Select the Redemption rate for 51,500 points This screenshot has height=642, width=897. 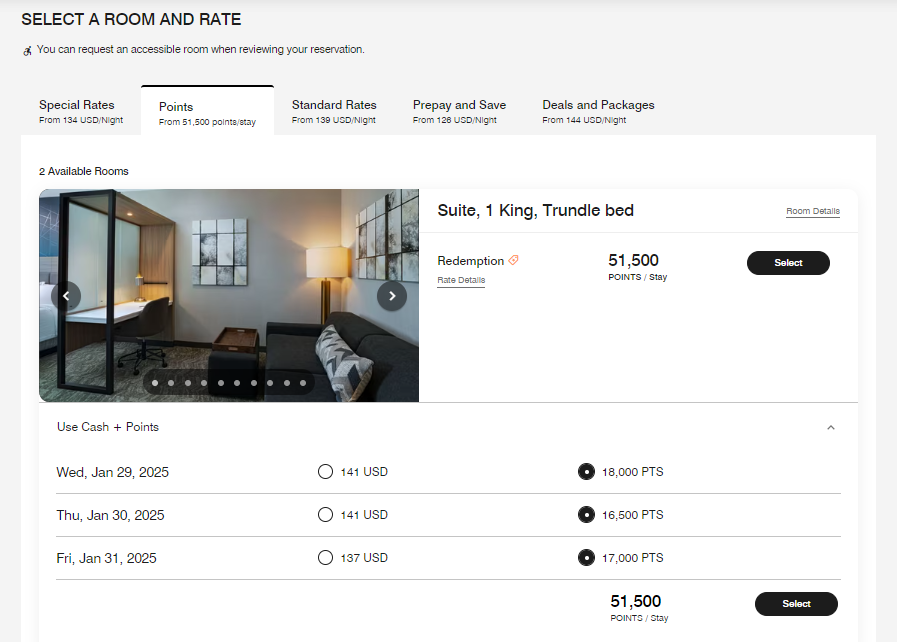coord(788,263)
